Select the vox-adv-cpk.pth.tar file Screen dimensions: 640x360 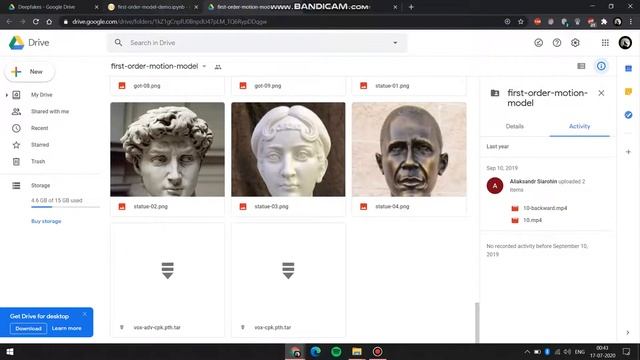(167, 280)
